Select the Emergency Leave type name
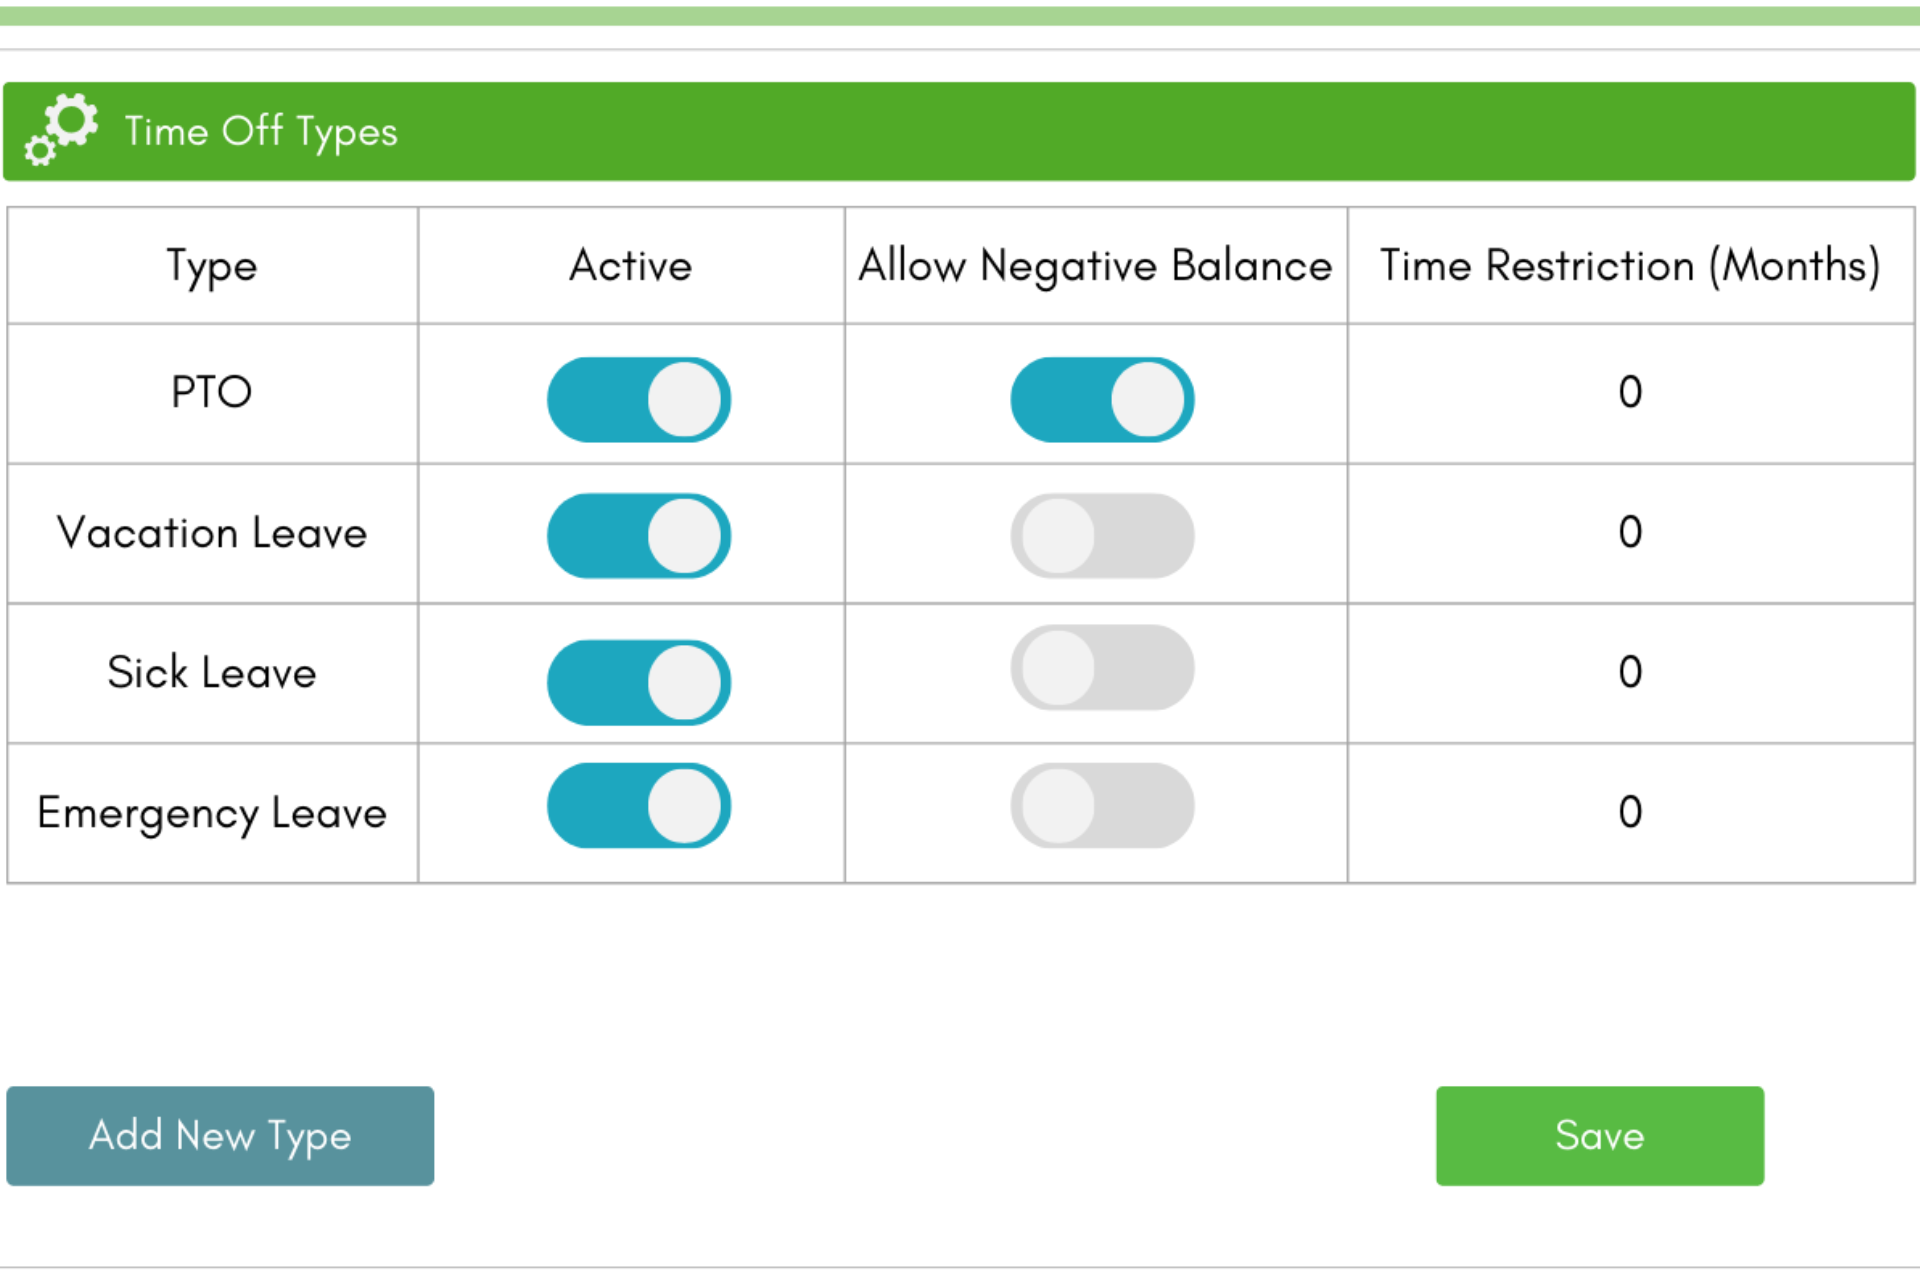The height and width of the screenshot is (1281, 1920). tap(212, 814)
